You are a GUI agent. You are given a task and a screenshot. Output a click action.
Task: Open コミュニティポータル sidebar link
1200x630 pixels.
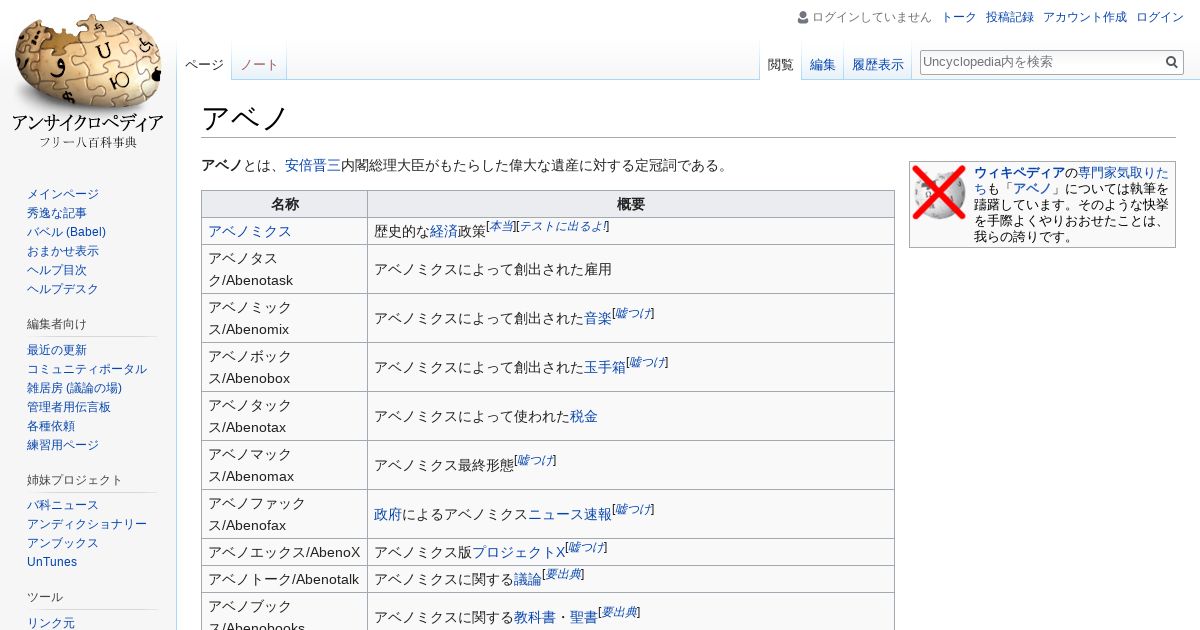tap(87, 369)
